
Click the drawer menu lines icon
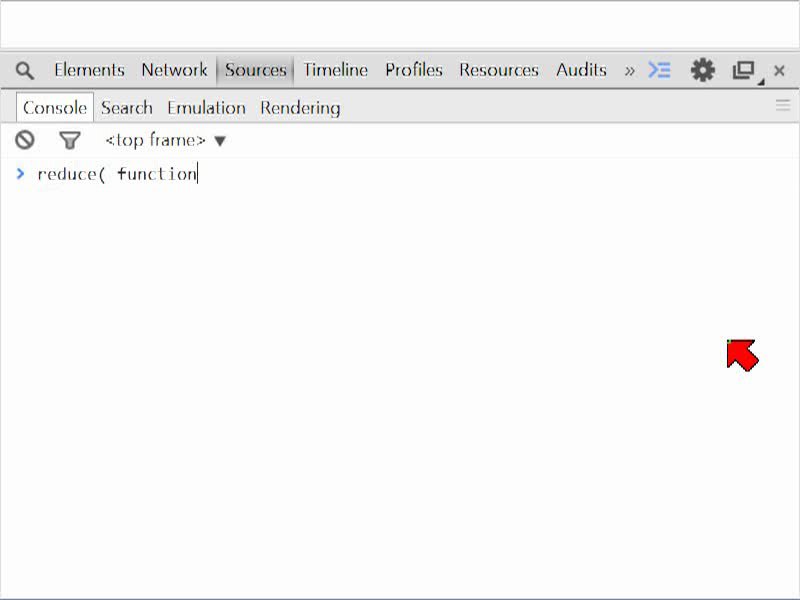[783, 106]
